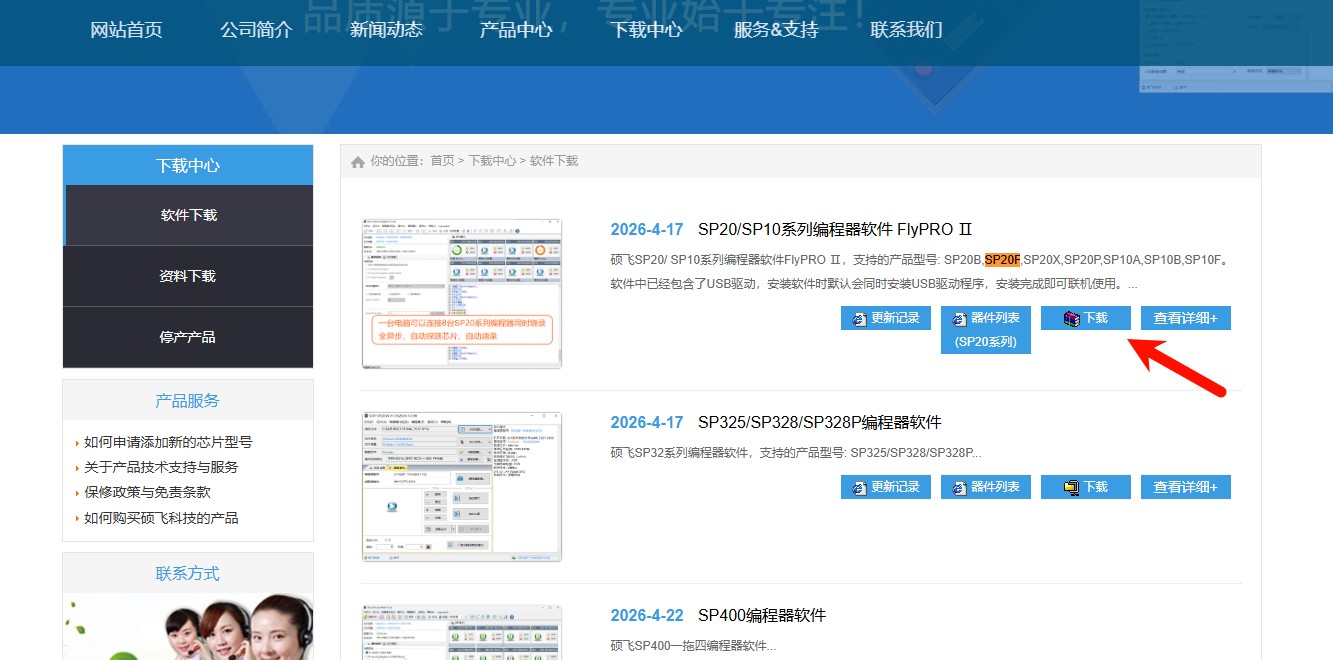Open 如何购买硕飞科技的产品 link
The height and width of the screenshot is (660, 1333).
[161, 518]
